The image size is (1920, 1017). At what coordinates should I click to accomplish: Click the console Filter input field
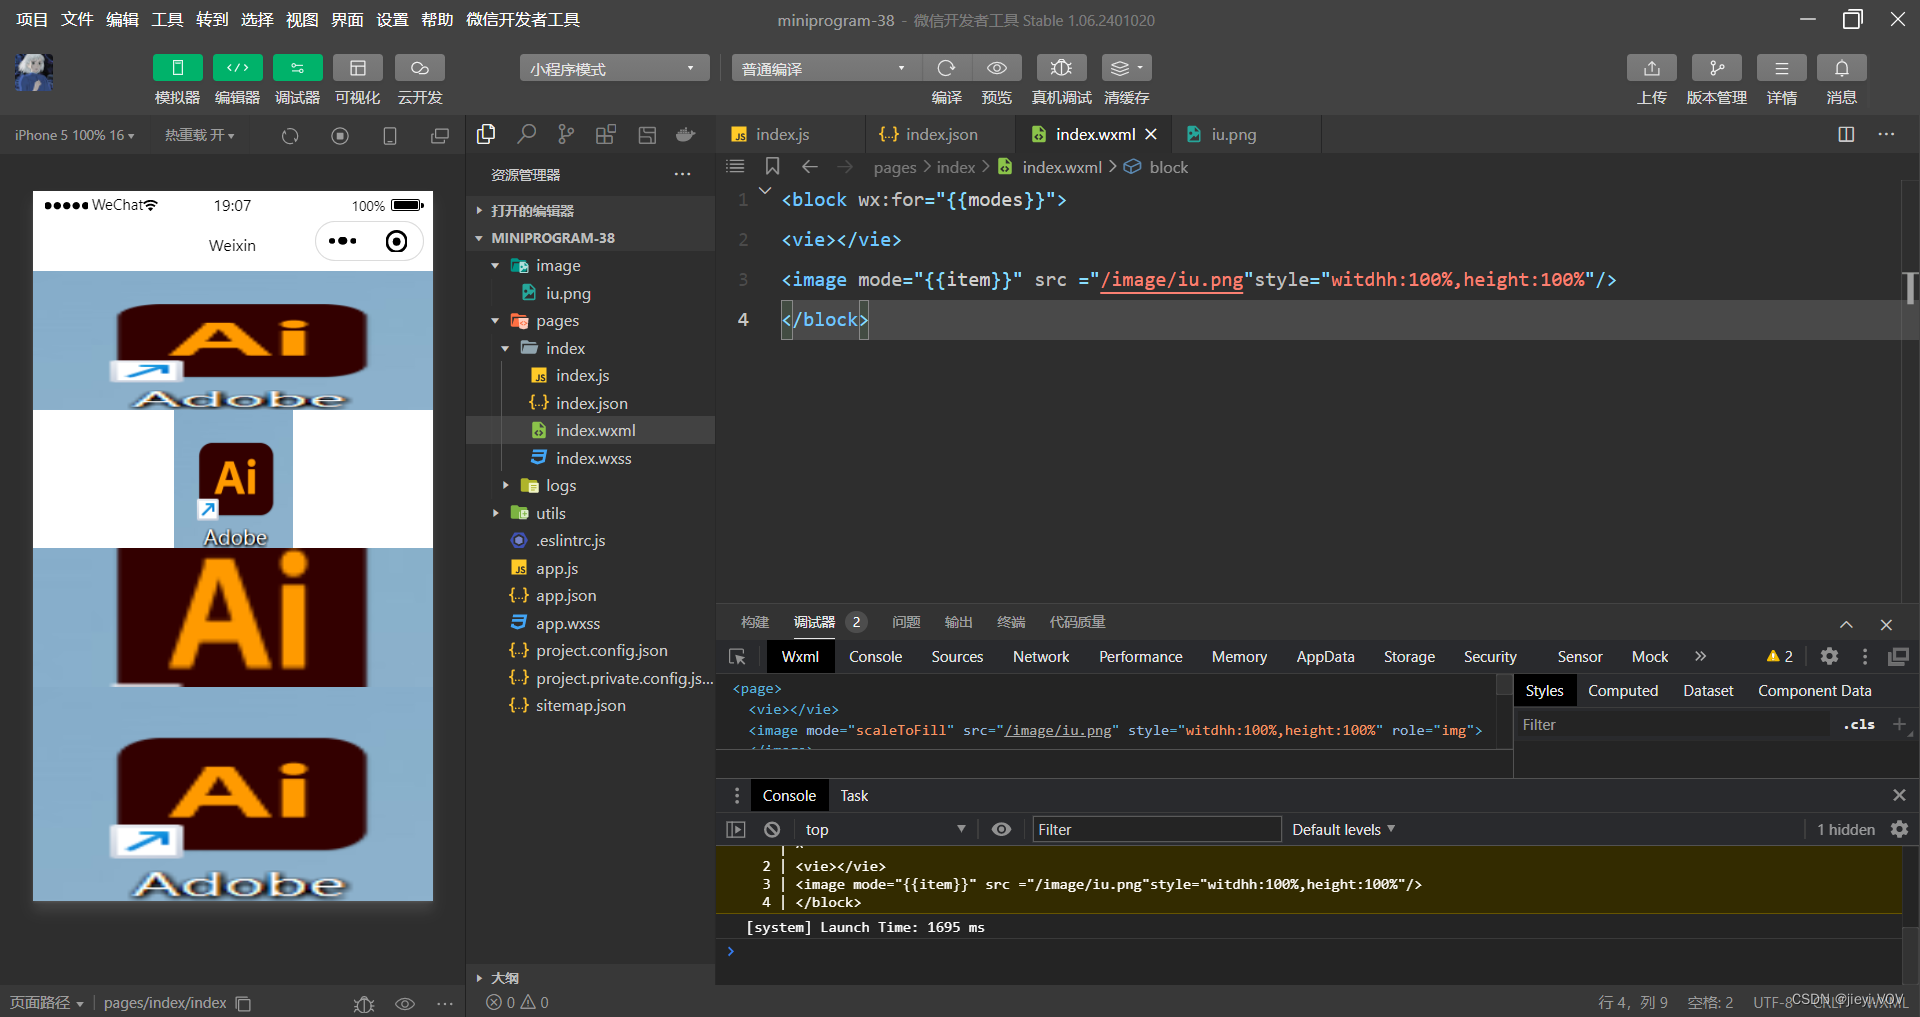coord(1157,829)
